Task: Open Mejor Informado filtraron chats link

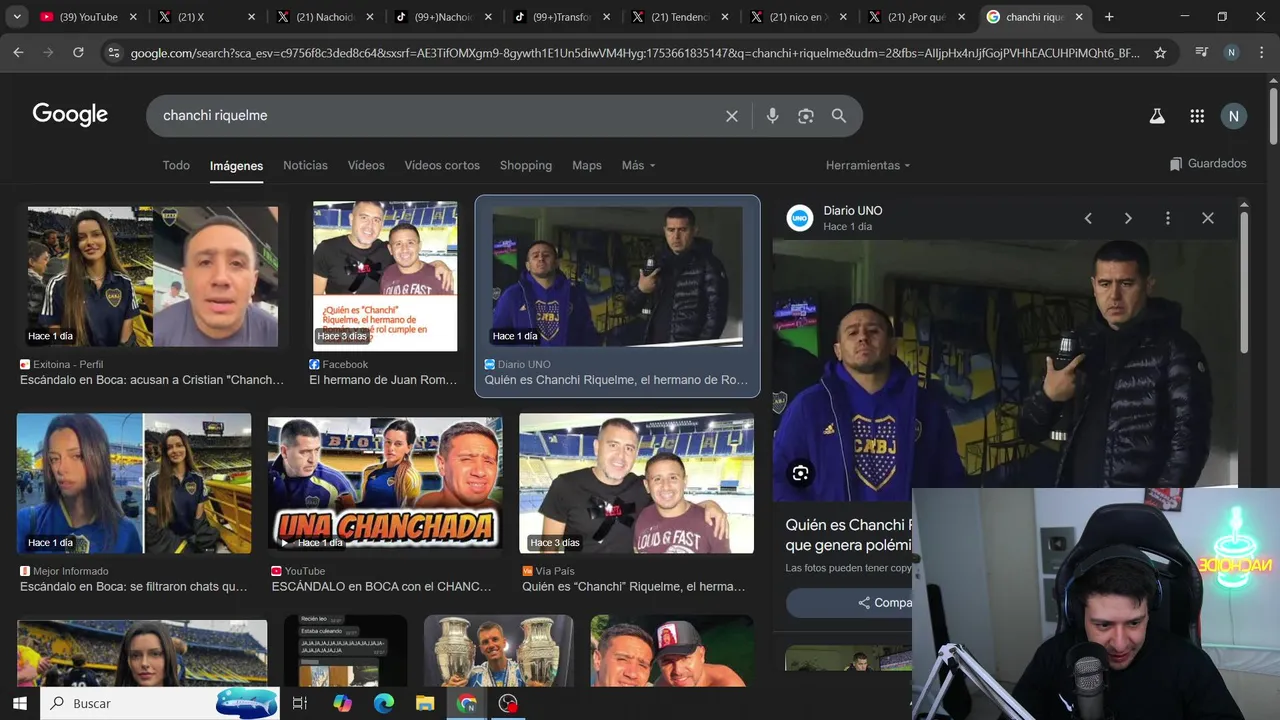Action: [133, 586]
